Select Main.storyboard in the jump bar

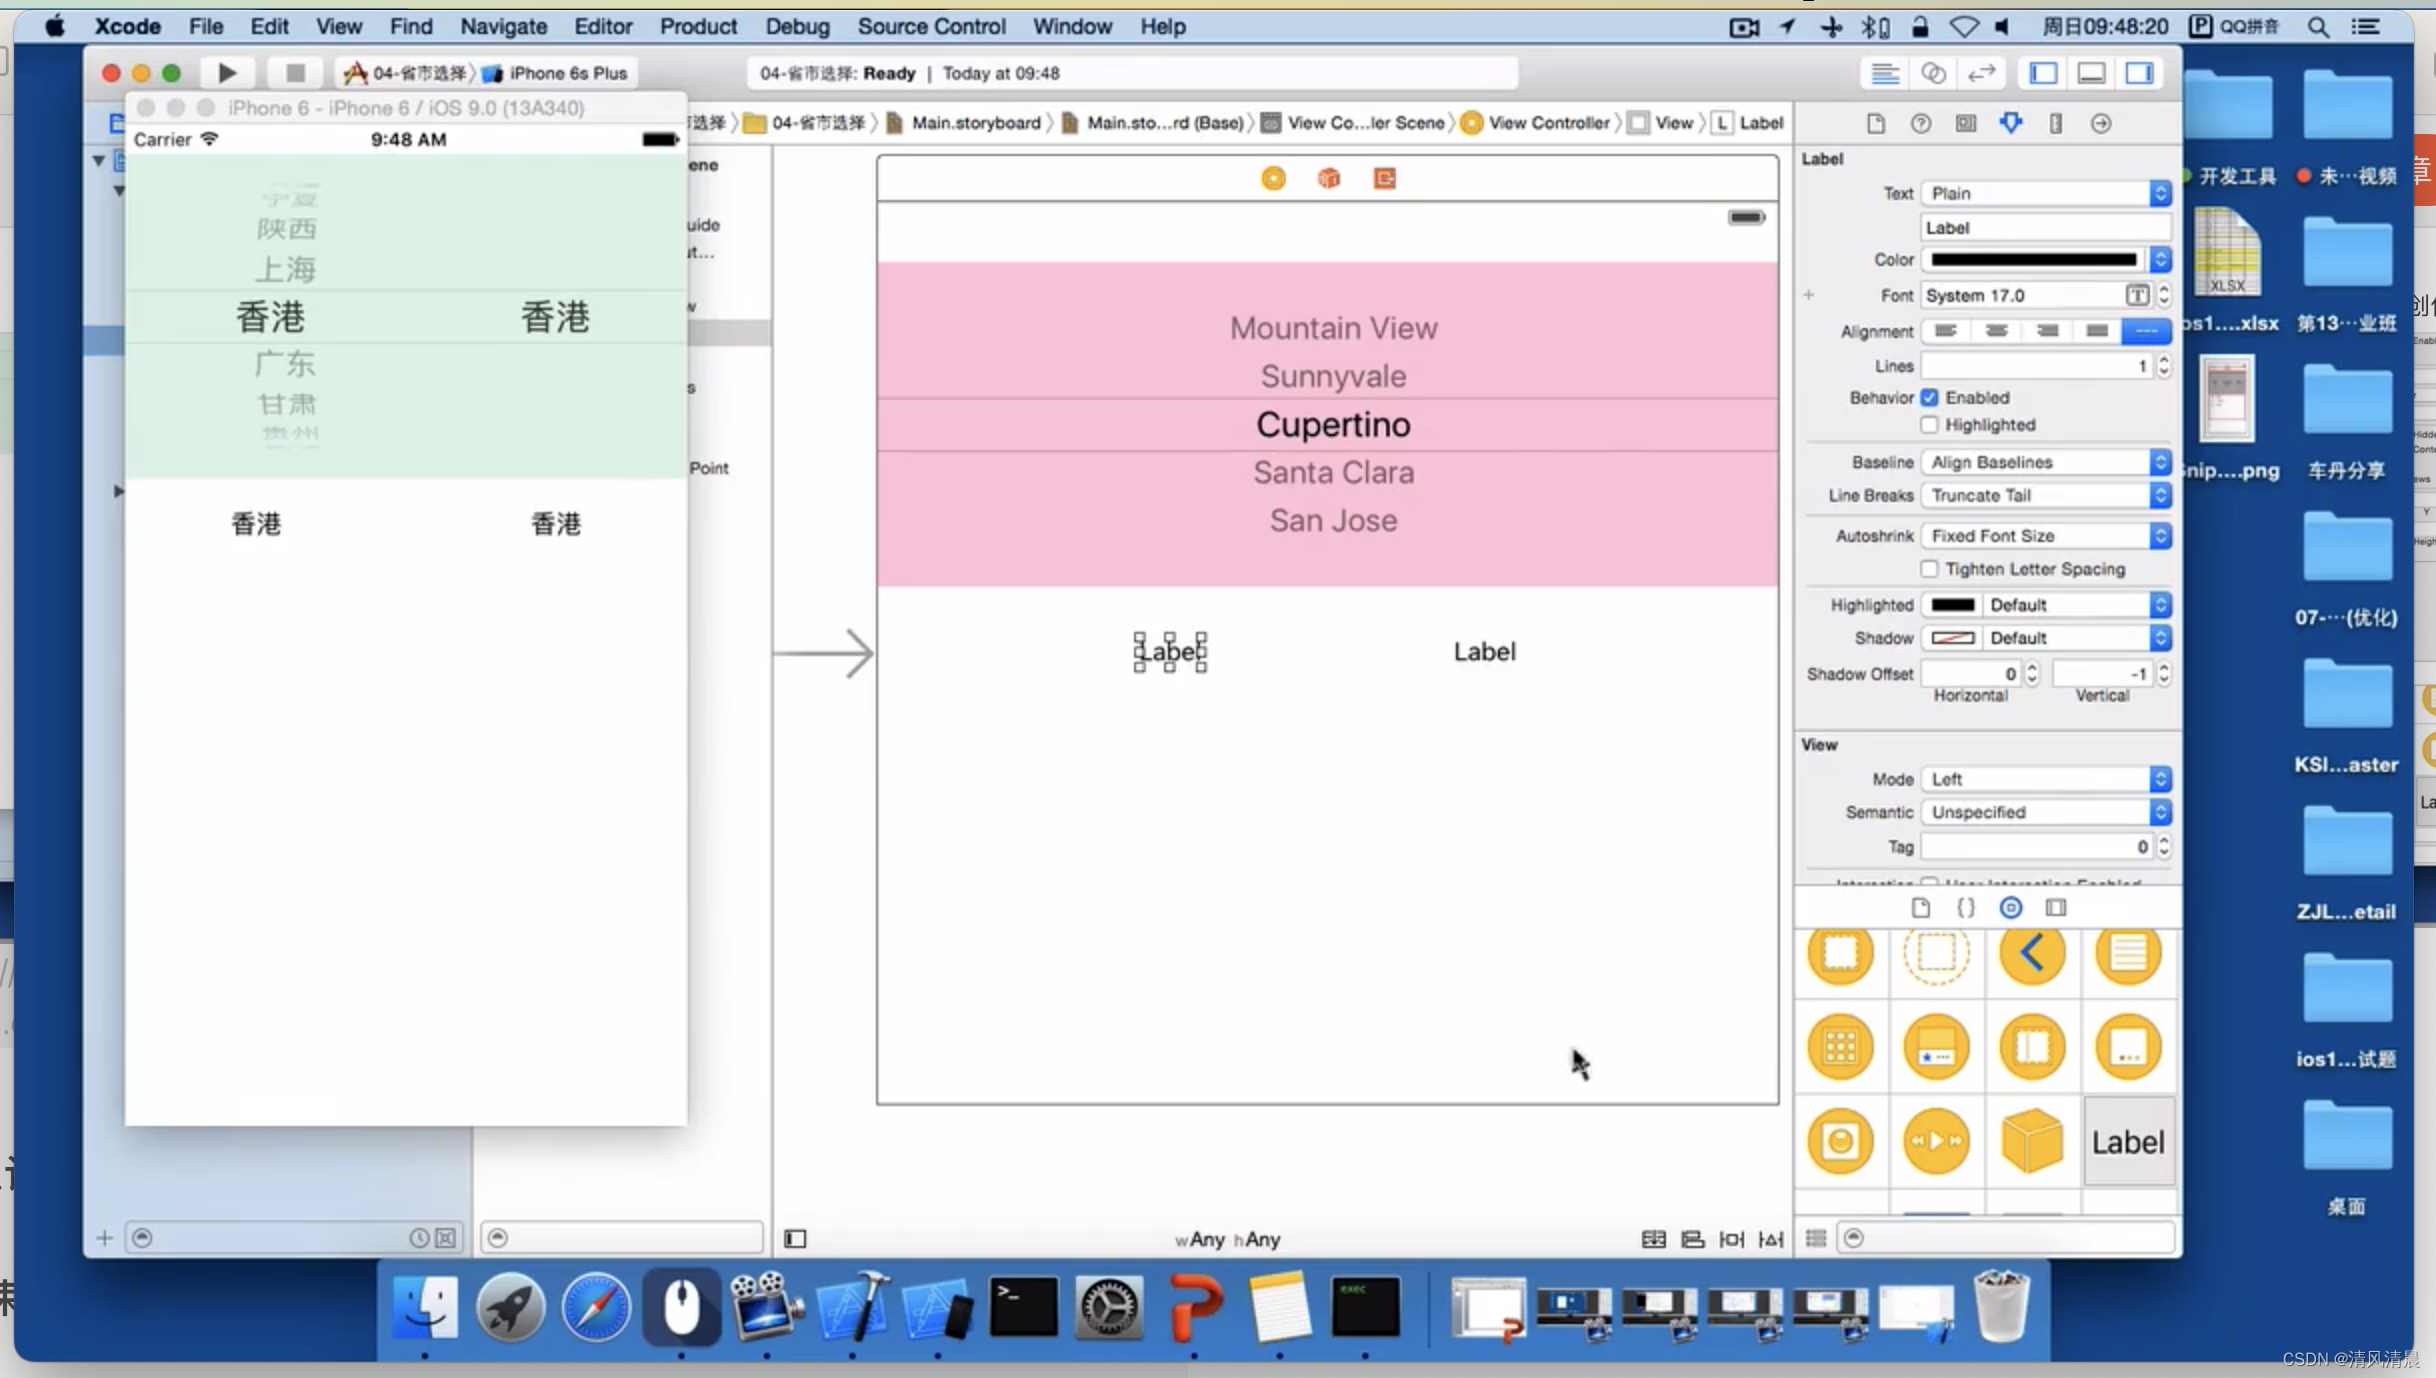(964, 123)
